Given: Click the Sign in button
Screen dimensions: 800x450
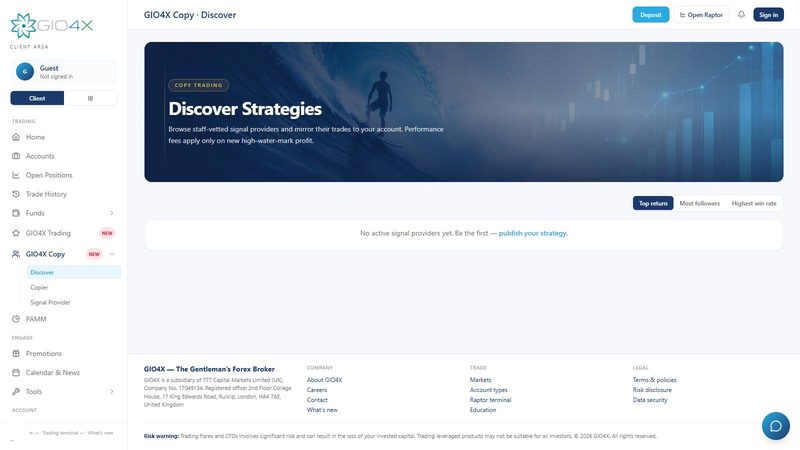Looking at the screenshot, I should (768, 15).
